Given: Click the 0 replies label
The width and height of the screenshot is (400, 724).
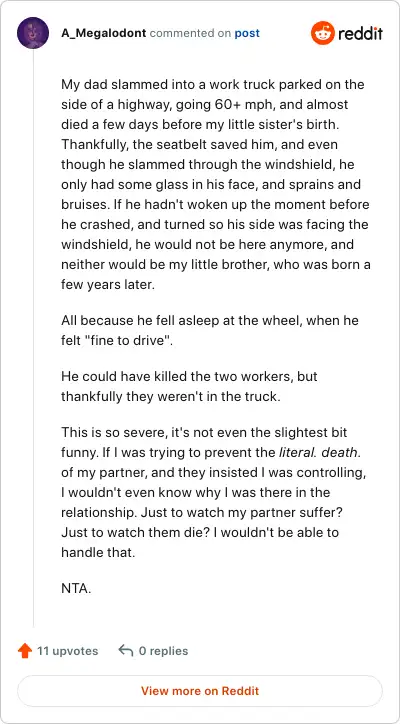Looking at the screenshot, I should (x=164, y=651).
